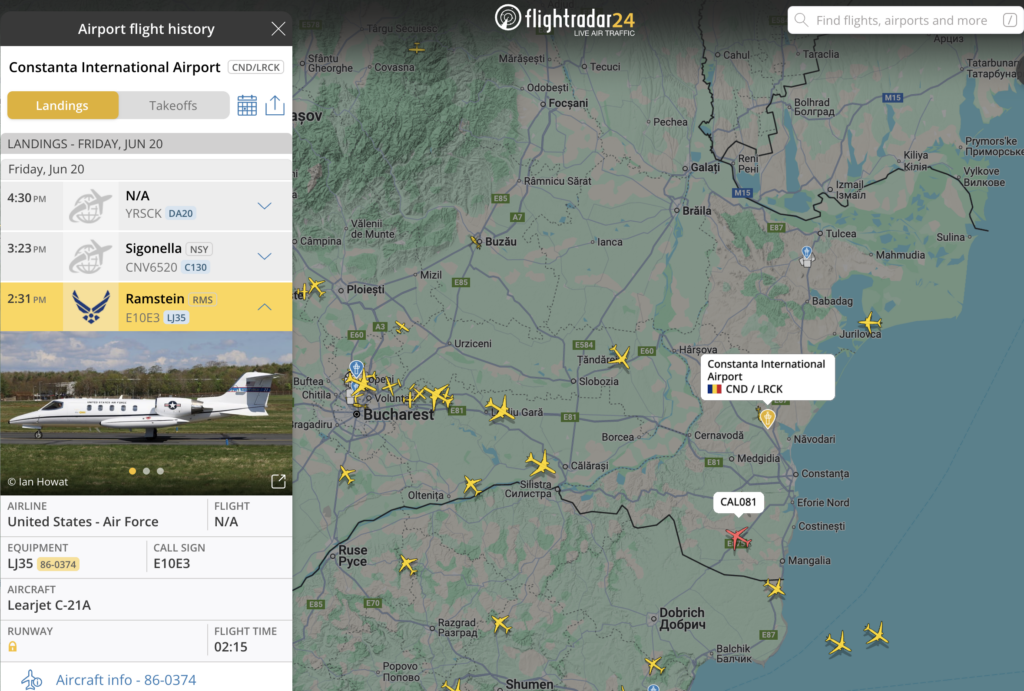Image resolution: width=1024 pixels, height=691 pixels.
Task: Click the Constanta airport pin marker
Action: point(767,417)
